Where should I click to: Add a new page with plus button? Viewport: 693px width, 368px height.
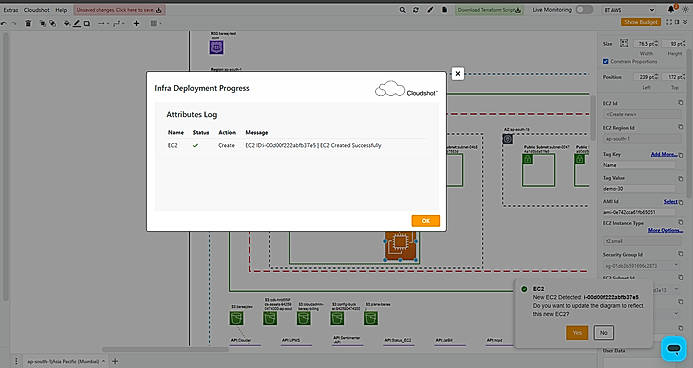(115, 361)
